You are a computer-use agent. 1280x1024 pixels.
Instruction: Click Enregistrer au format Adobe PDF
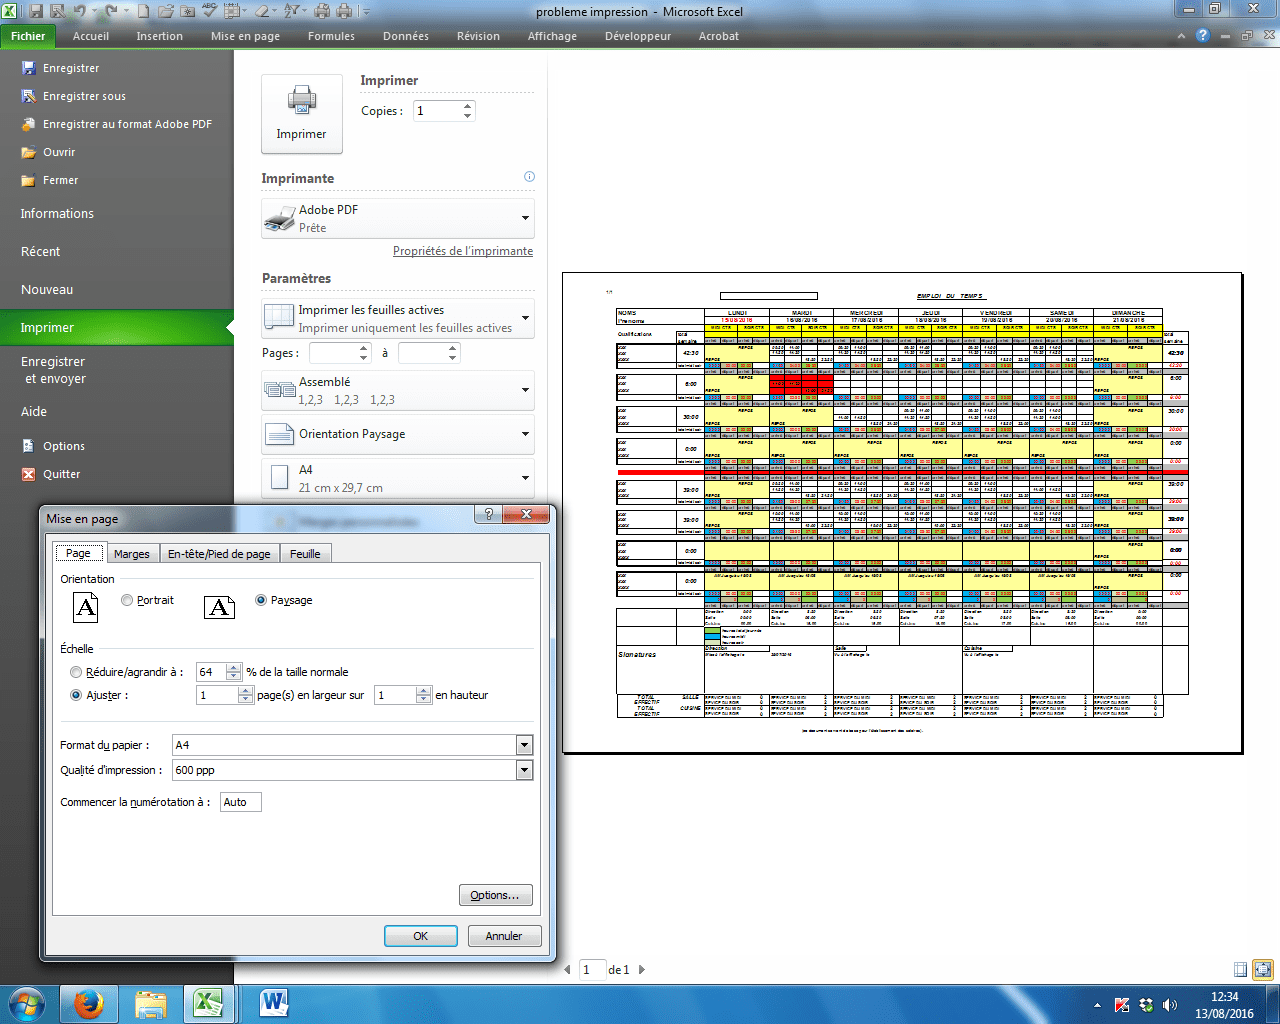(127, 124)
